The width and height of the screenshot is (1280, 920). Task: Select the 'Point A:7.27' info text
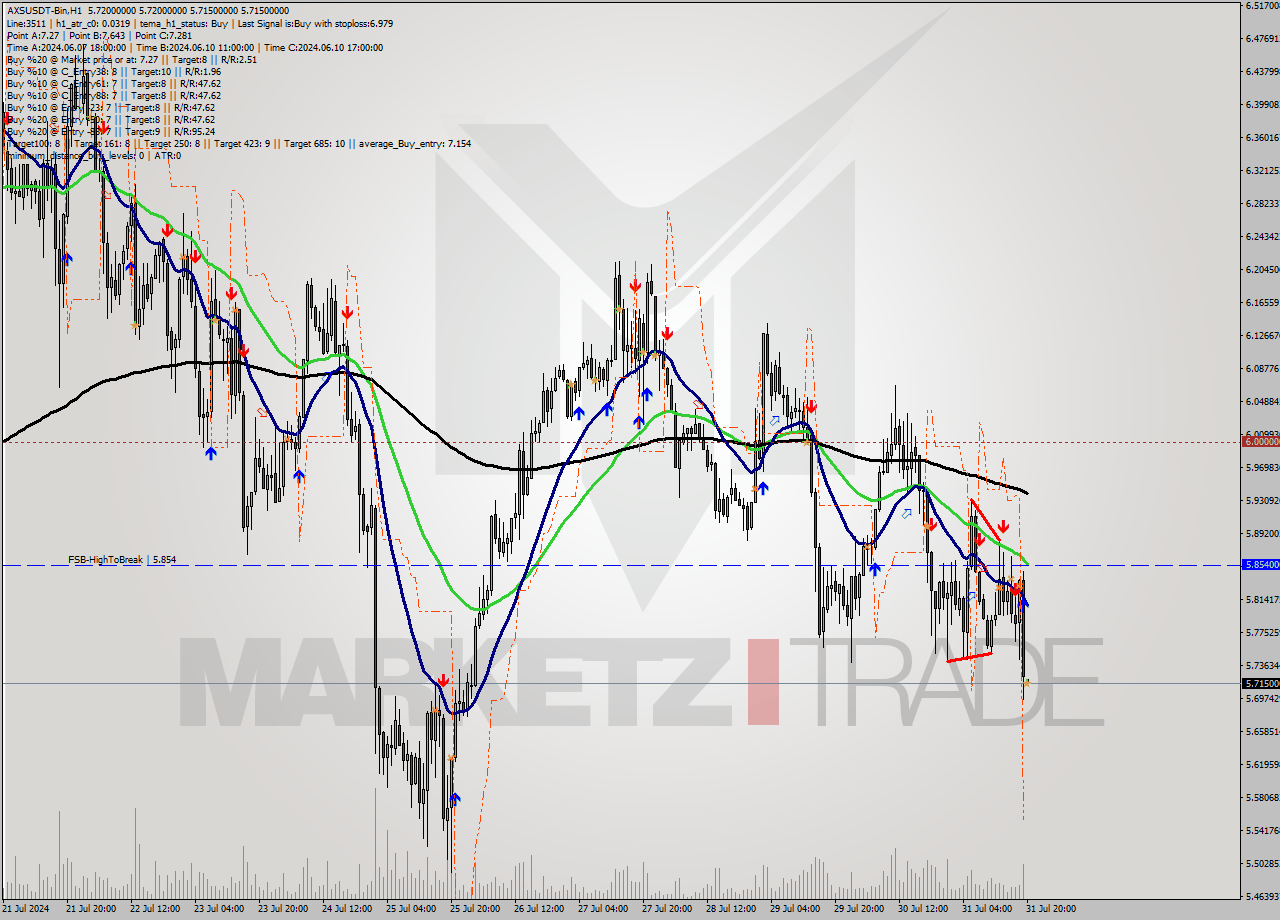click(x=34, y=35)
